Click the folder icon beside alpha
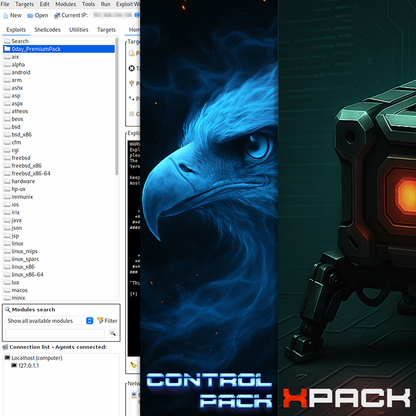 [7, 64]
